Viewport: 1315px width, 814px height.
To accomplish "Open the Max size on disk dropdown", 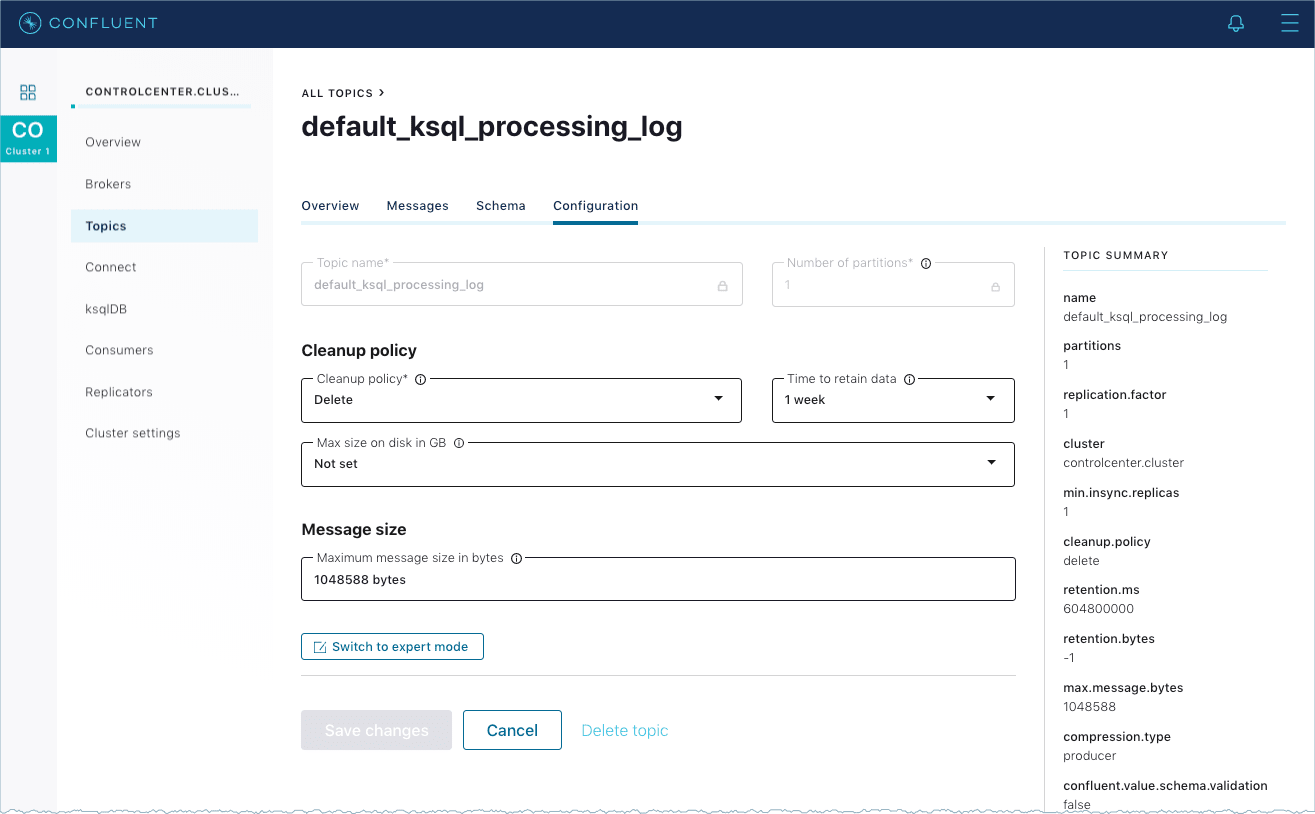I will click(658, 464).
